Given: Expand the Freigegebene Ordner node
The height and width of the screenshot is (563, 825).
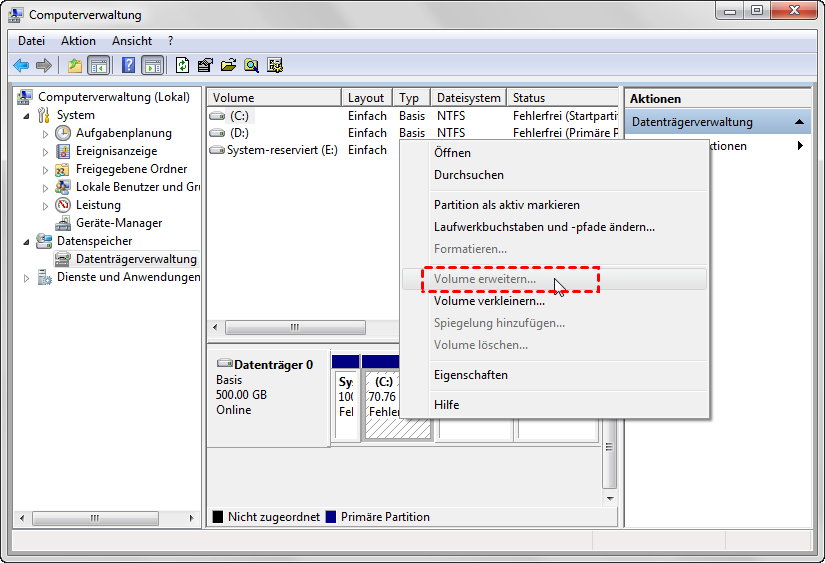Looking at the screenshot, I should [45, 170].
